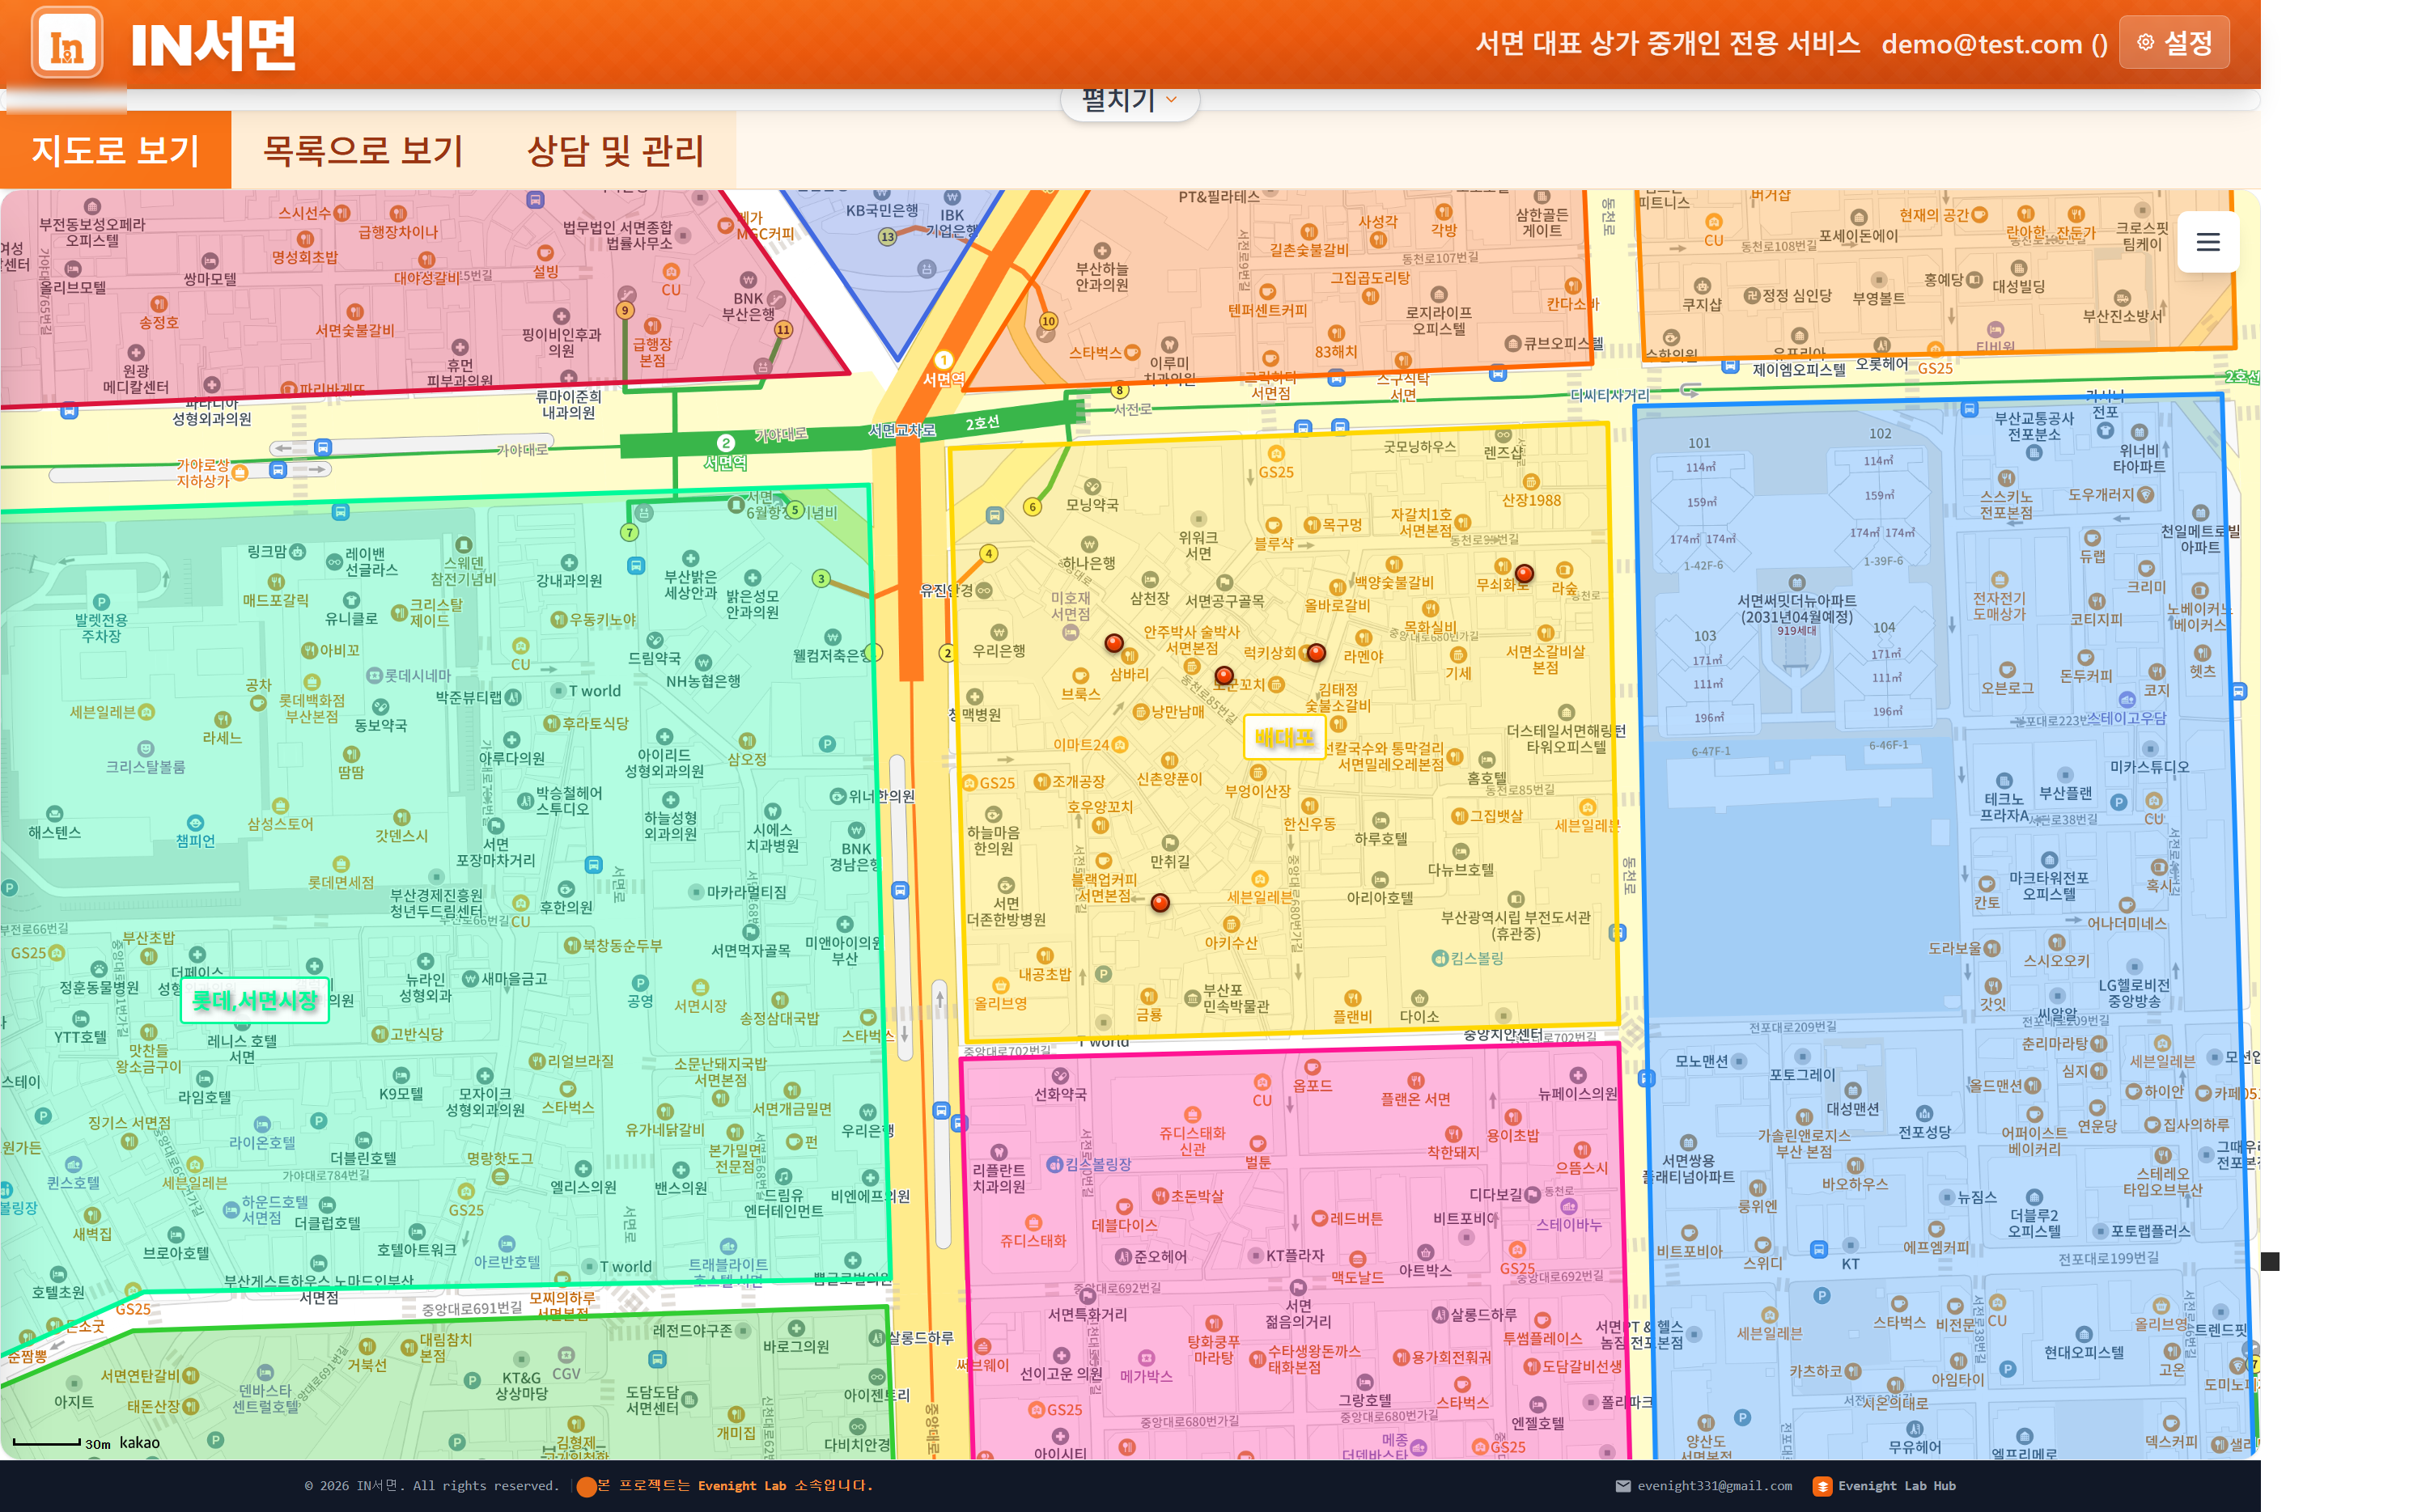Click the Evenight Lab footer link
Viewport: 2426px width, 1512px height.
[741, 1486]
